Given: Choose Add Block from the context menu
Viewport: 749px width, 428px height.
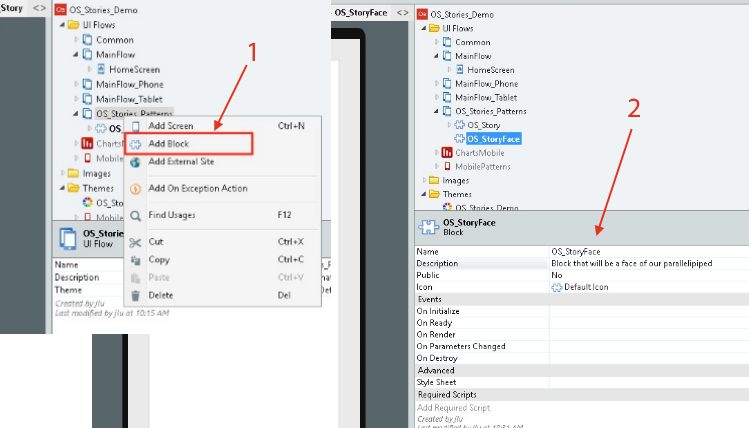Looking at the screenshot, I should (169, 144).
